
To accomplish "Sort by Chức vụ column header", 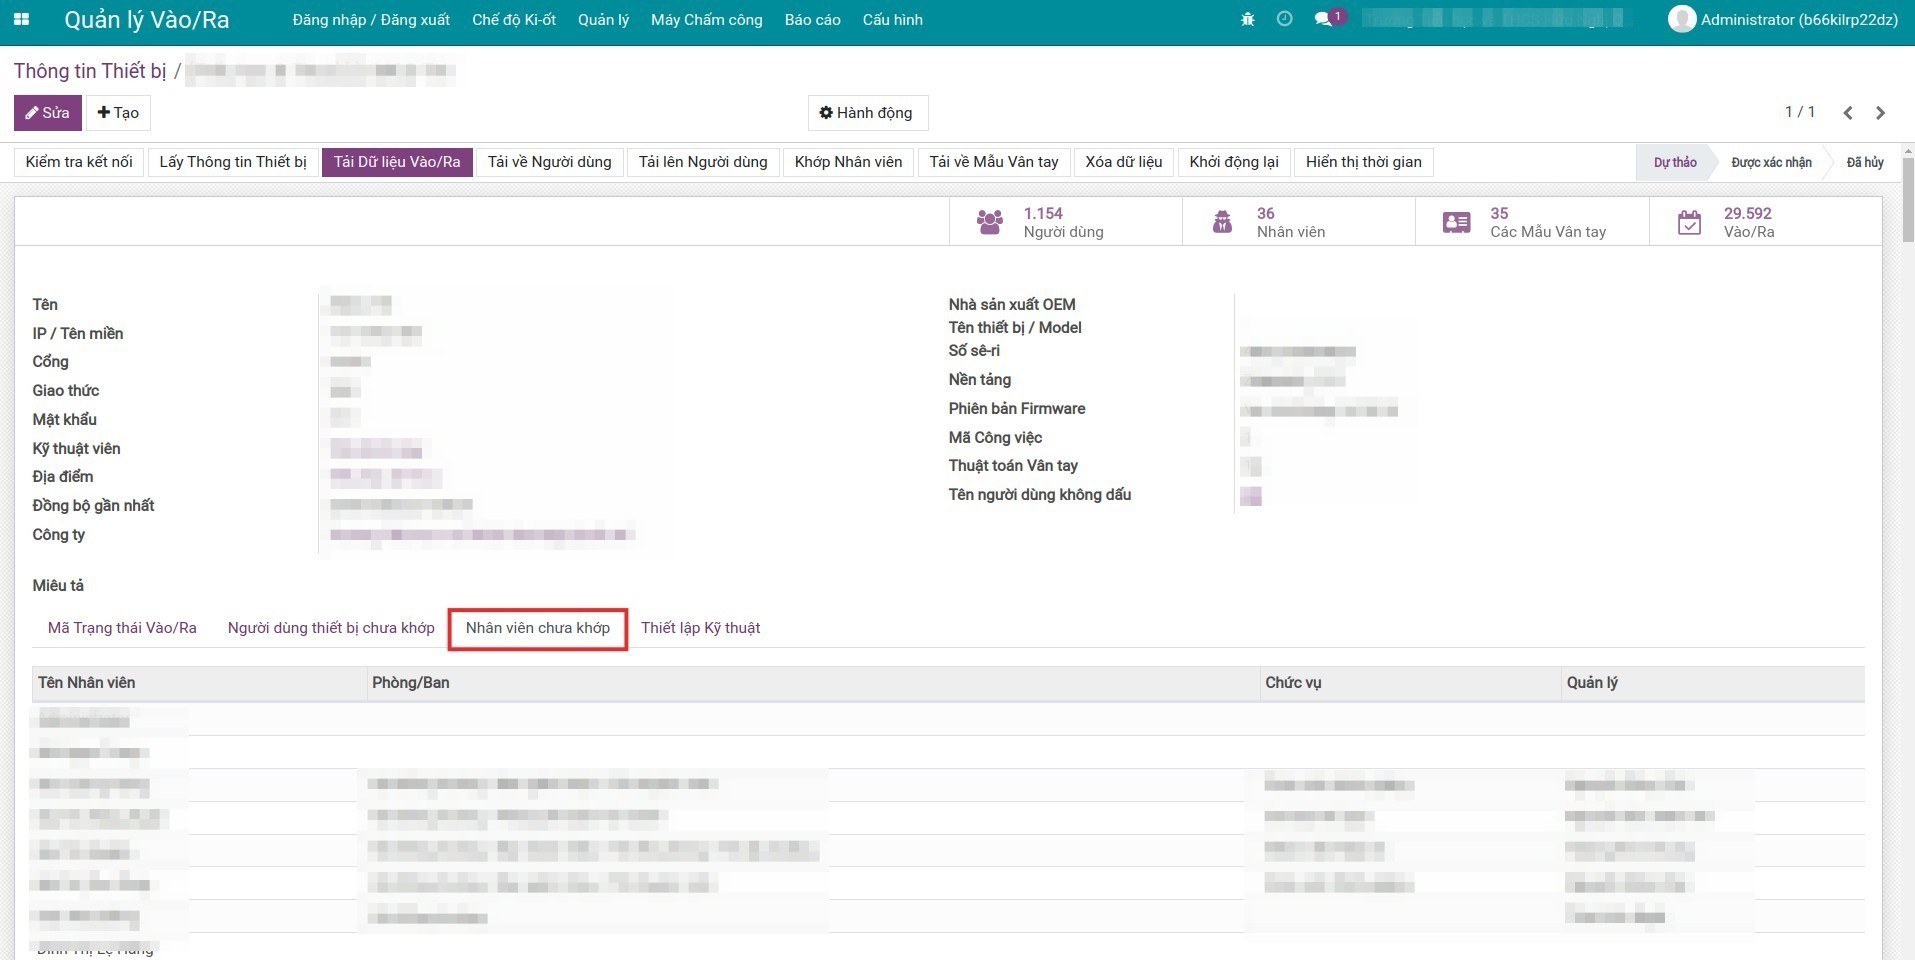I will tap(1411, 683).
